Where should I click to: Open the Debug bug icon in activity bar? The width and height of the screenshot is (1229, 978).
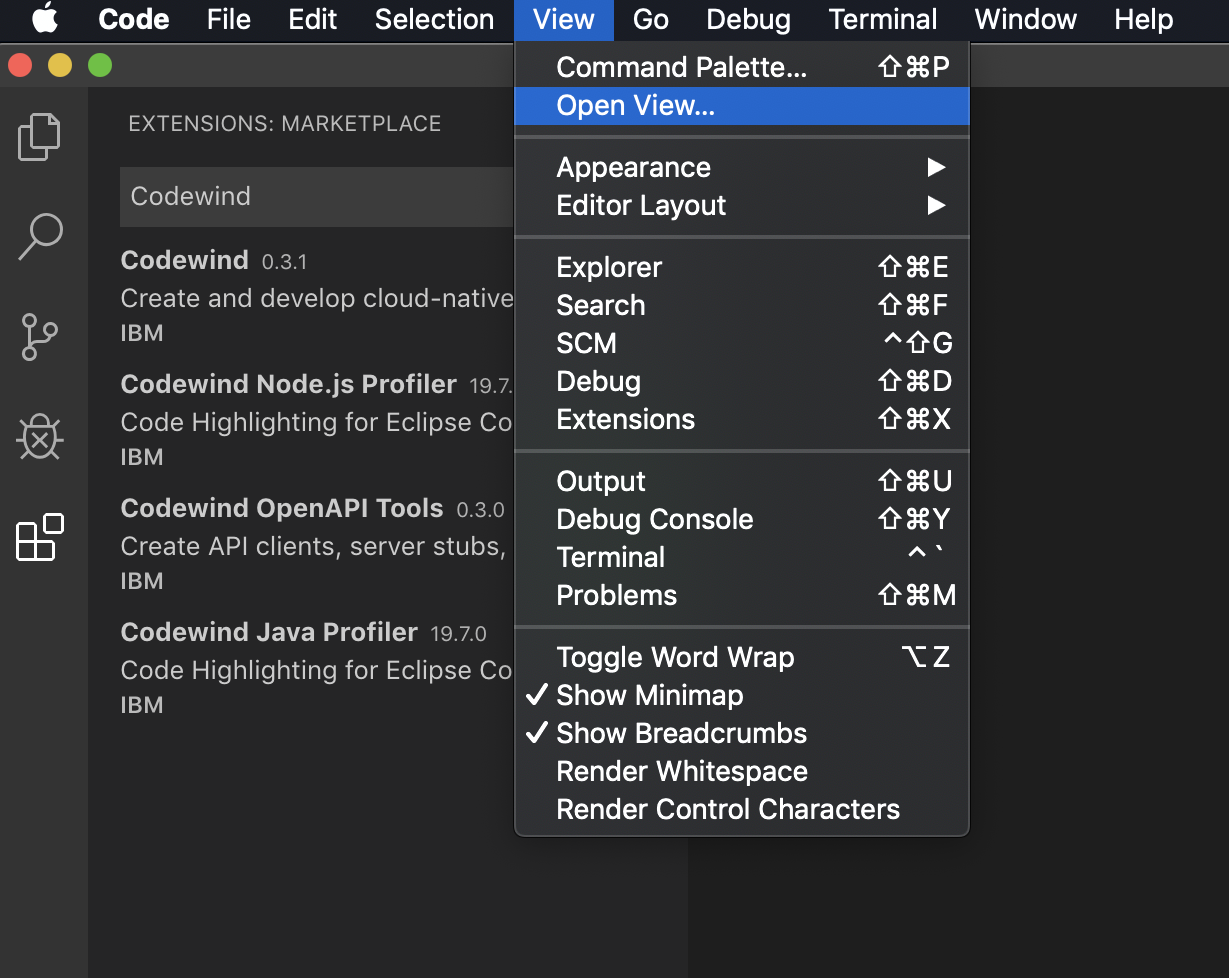[x=40, y=437]
